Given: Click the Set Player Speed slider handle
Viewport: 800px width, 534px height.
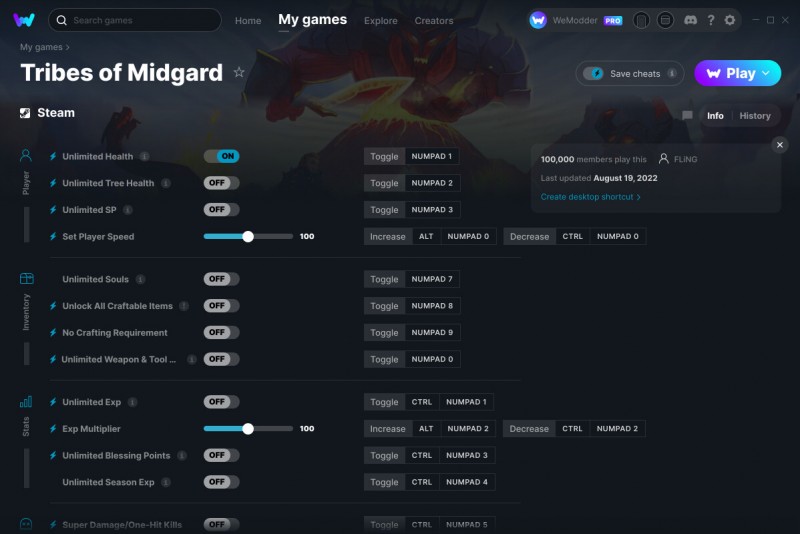Looking at the screenshot, I should [x=248, y=237].
